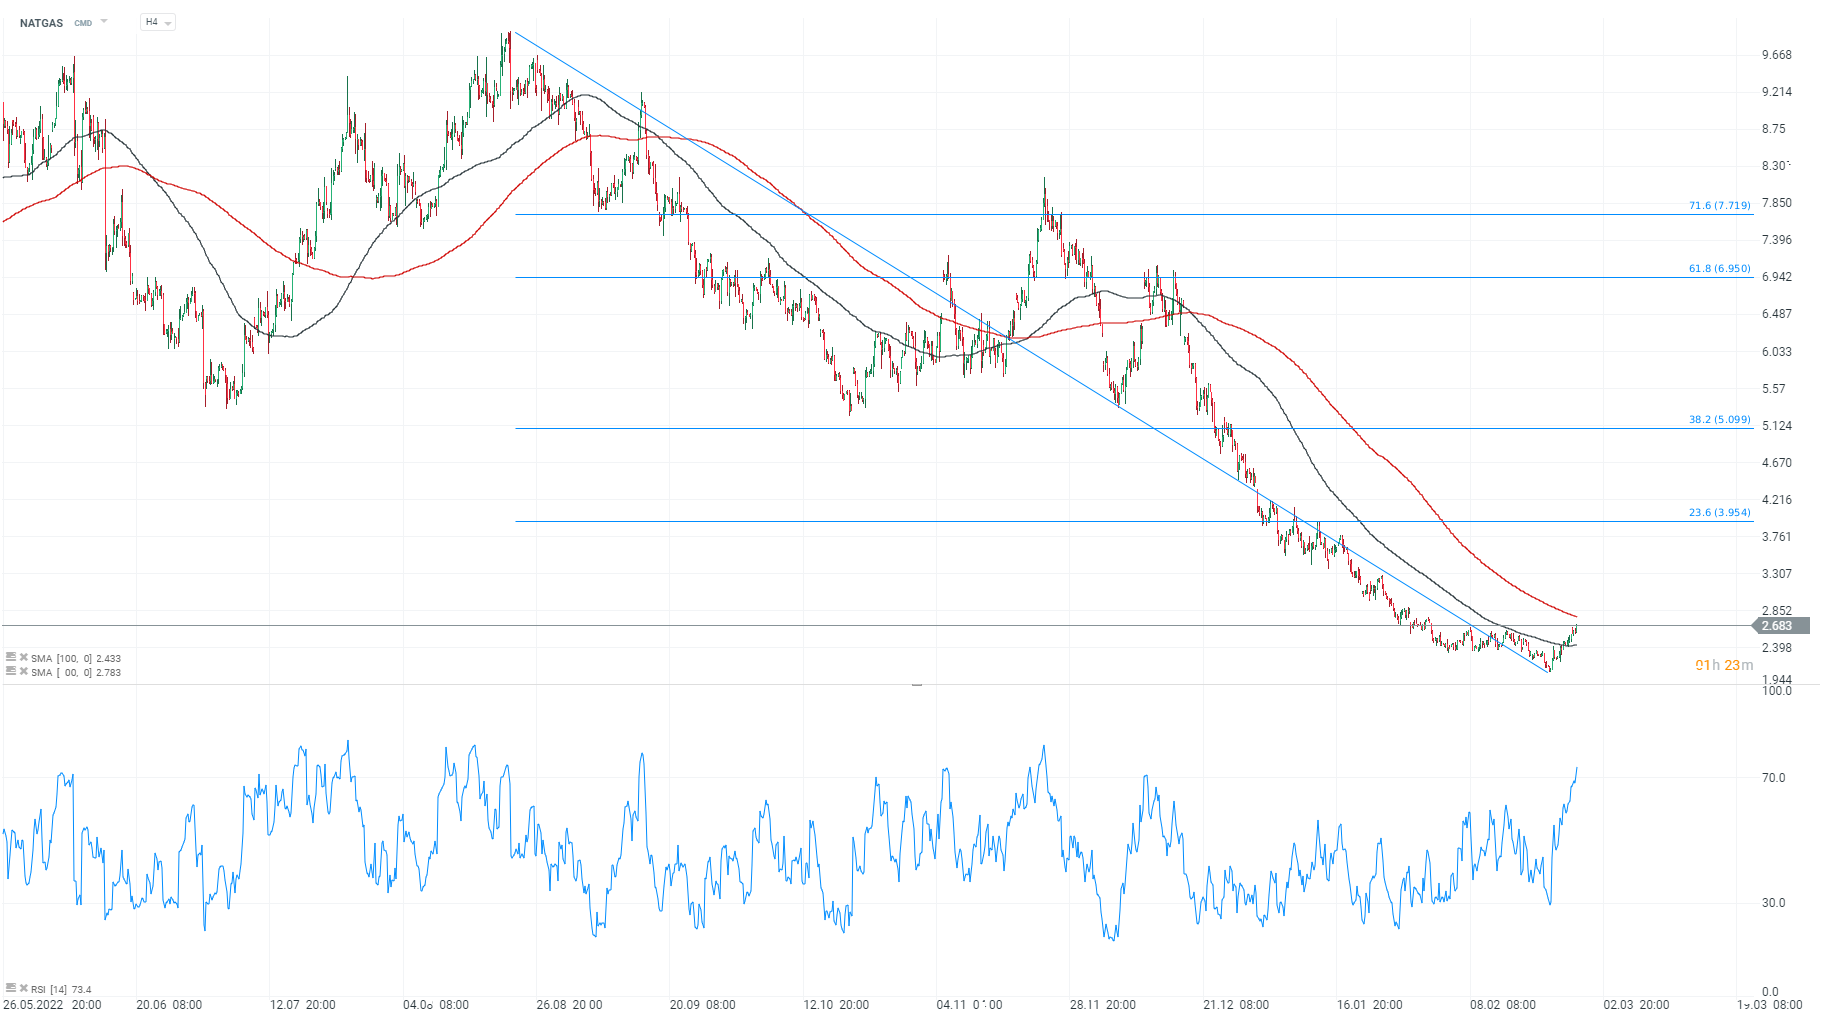
Task: Click the RSI 70.0 level label
Action: 1773,777
